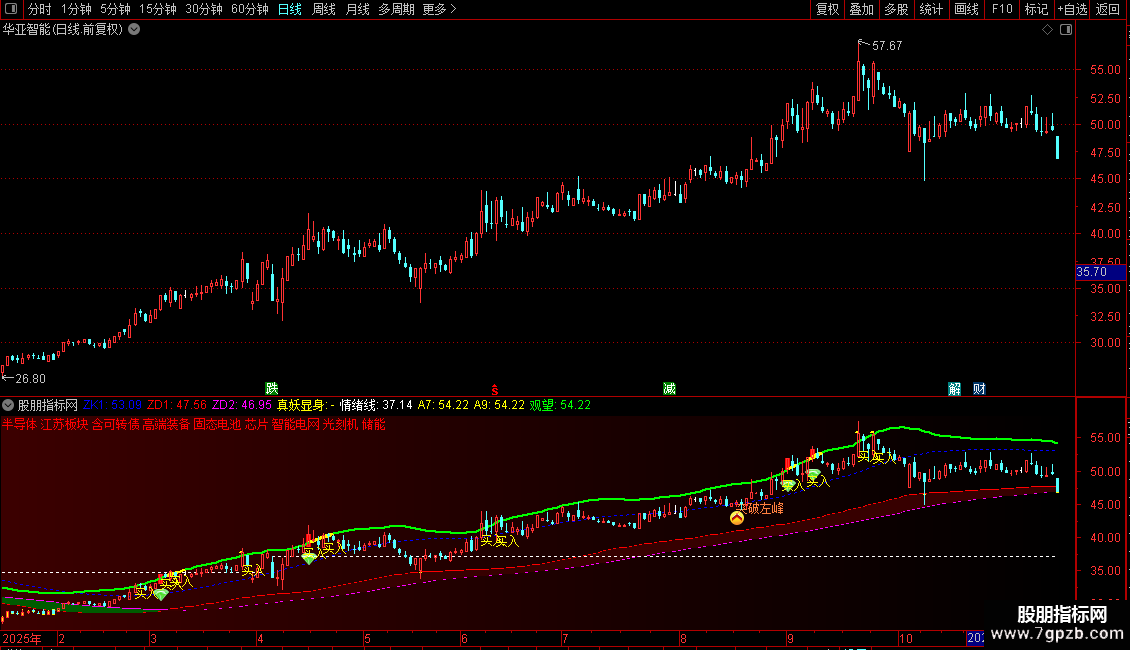Open the 多周期 multi-period view
The height and width of the screenshot is (650, 1130).
(396, 9)
